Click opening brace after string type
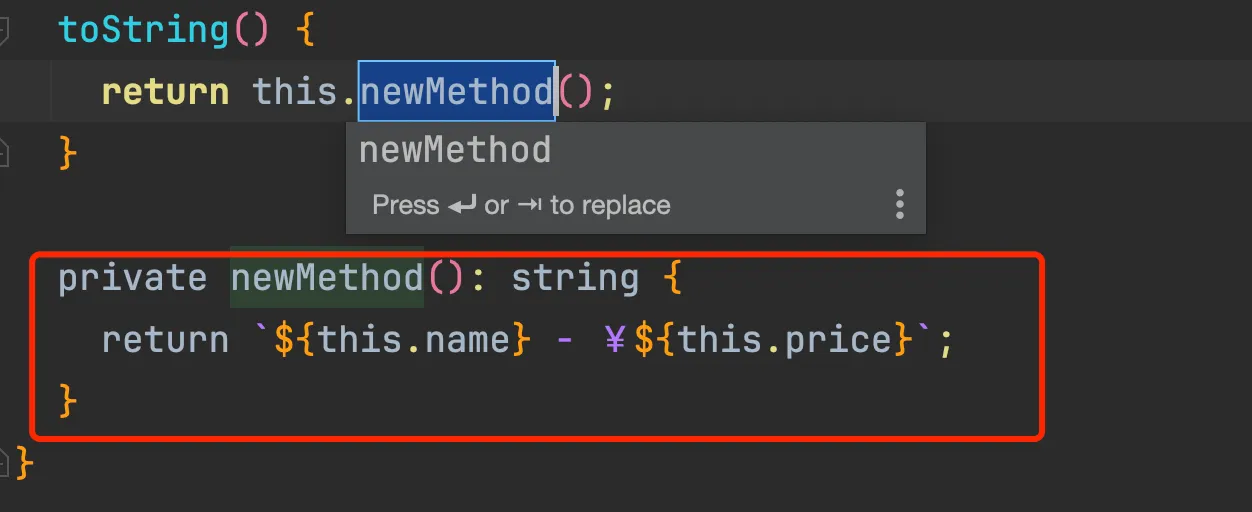Viewport: 1252px width, 512px height. 671,278
